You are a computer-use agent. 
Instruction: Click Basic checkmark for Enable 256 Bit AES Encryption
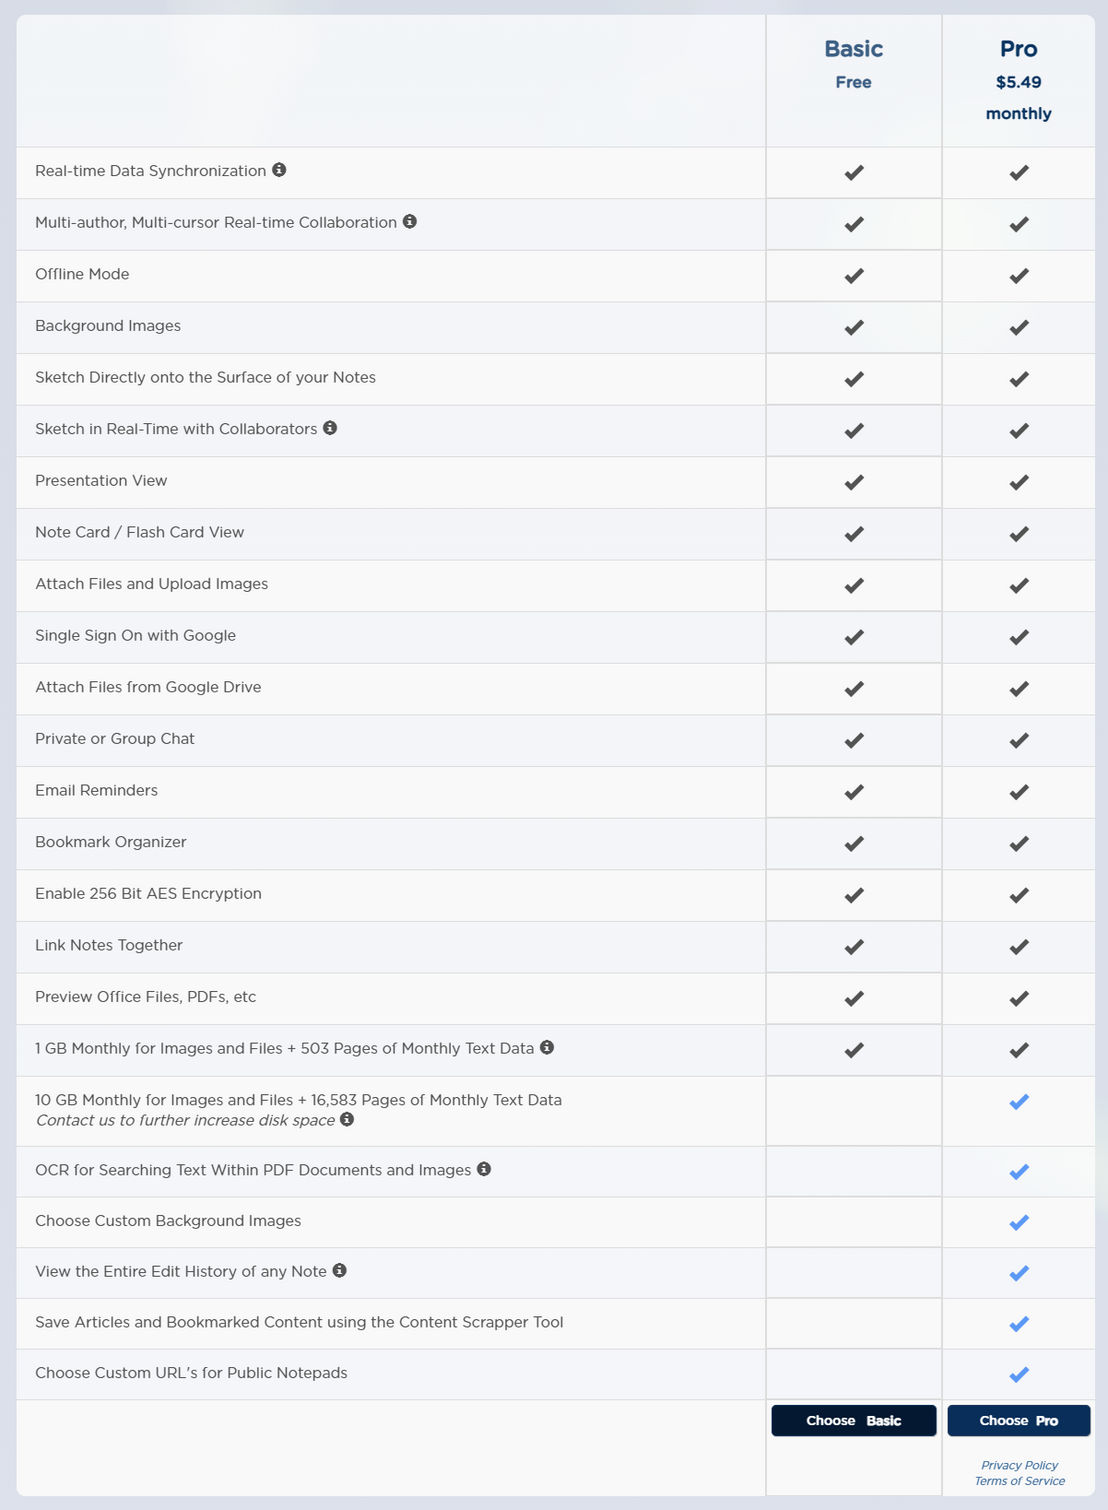(x=854, y=896)
